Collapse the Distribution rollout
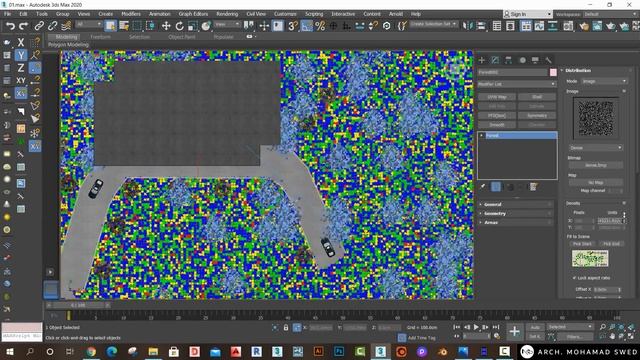The image size is (640, 360). [x=596, y=71]
